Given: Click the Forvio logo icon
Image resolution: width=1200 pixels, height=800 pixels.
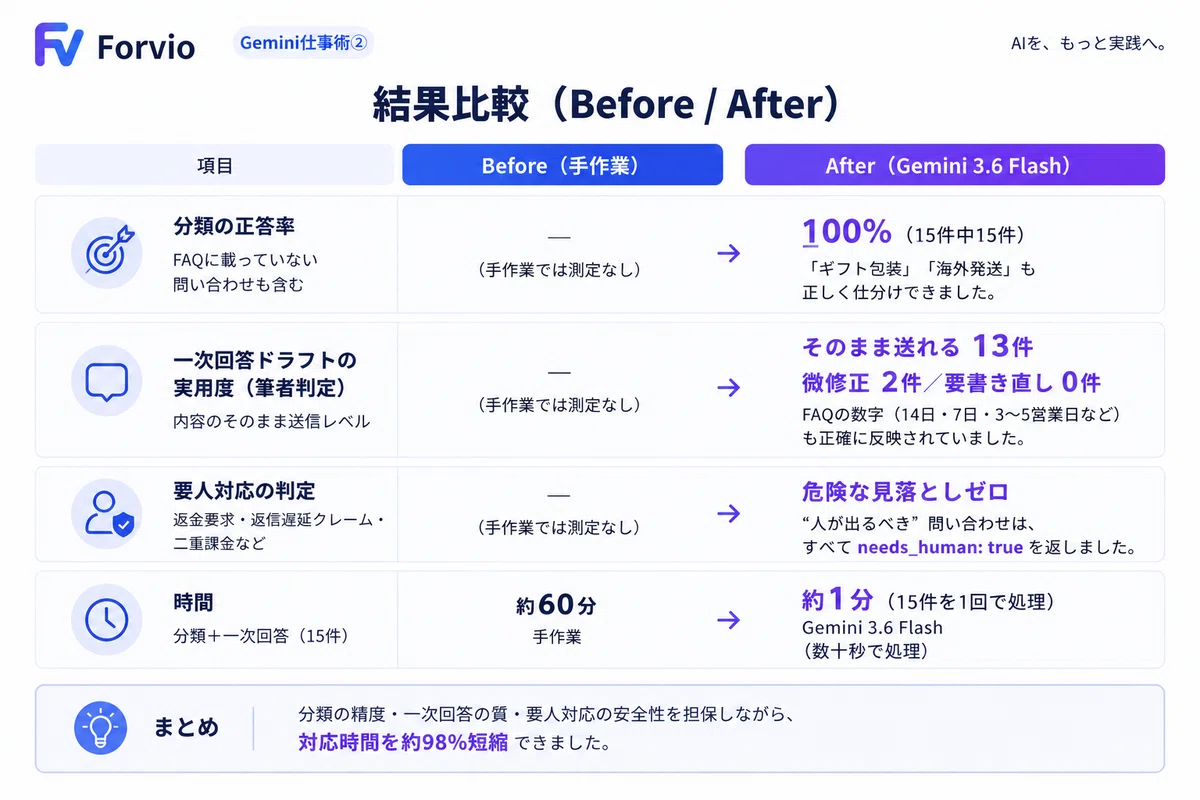Looking at the screenshot, I should [x=58, y=44].
